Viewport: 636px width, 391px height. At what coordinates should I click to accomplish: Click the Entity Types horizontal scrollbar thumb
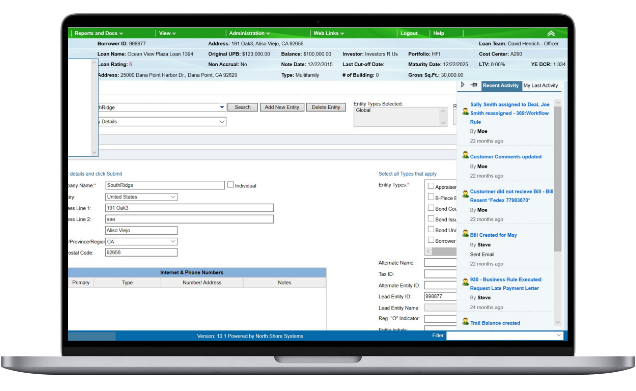[445, 251]
